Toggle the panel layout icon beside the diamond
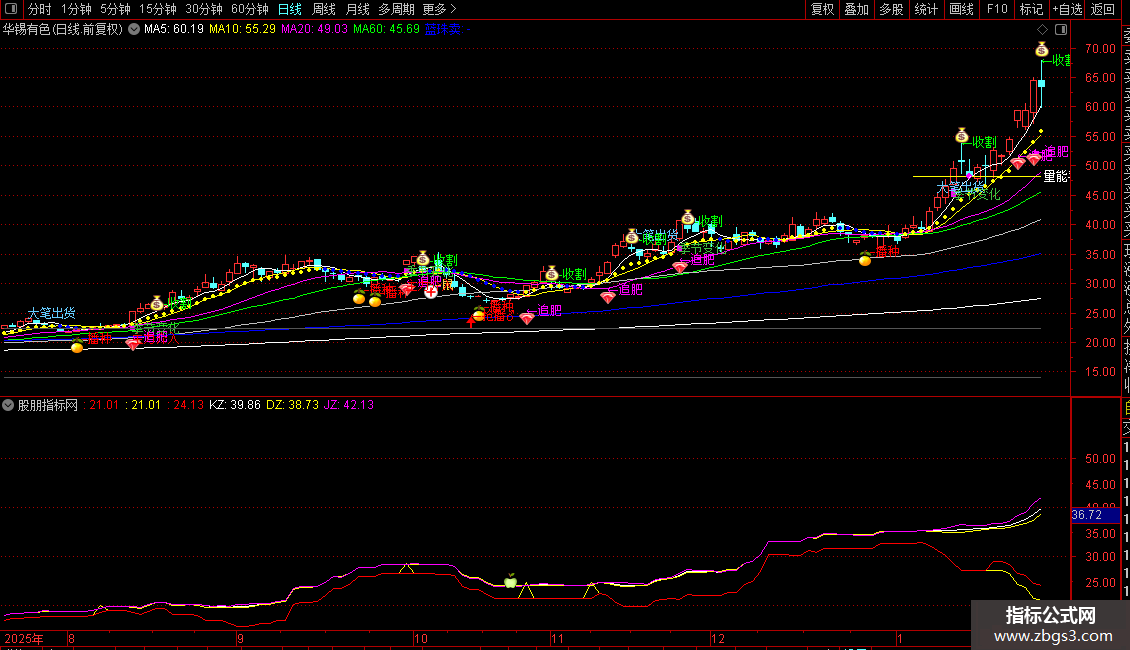This screenshot has height=650, width=1130. point(1061,30)
